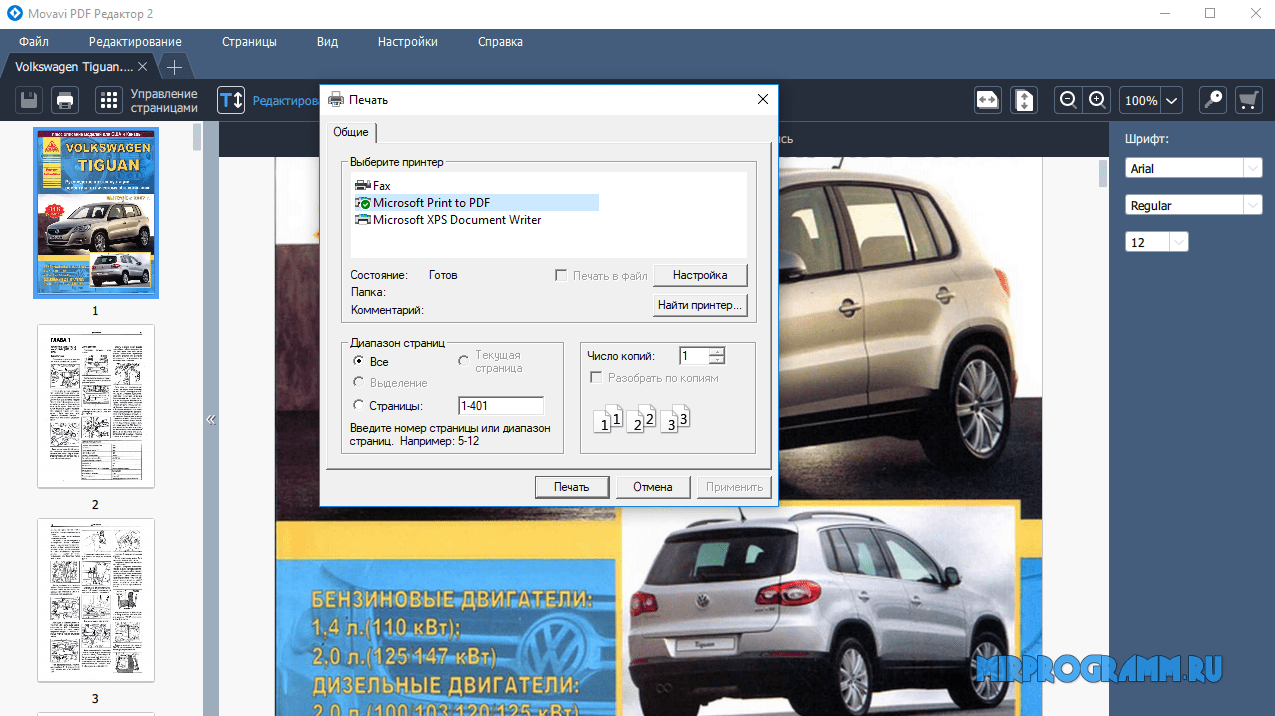This screenshot has height=716, width=1275.
Task: Select the "Текущая страница" radio button
Action: tap(463, 361)
